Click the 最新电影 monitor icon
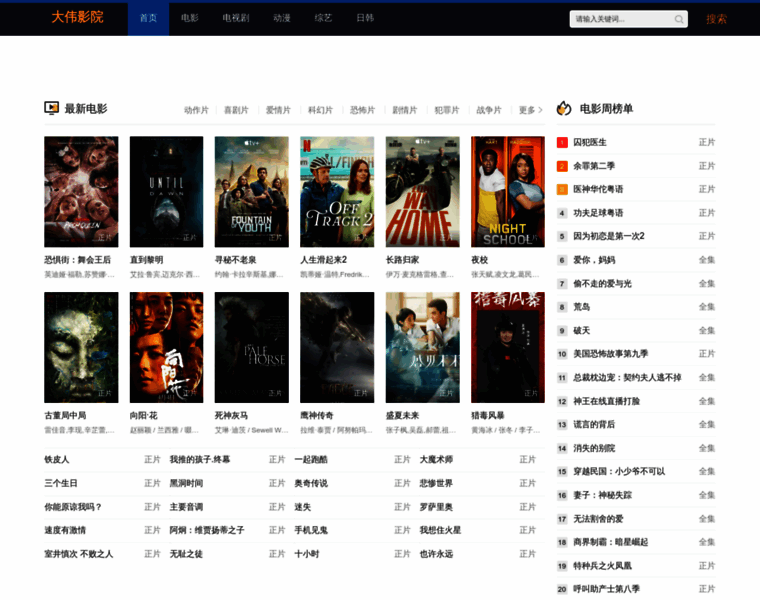760x600 pixels. coord(51,108)
